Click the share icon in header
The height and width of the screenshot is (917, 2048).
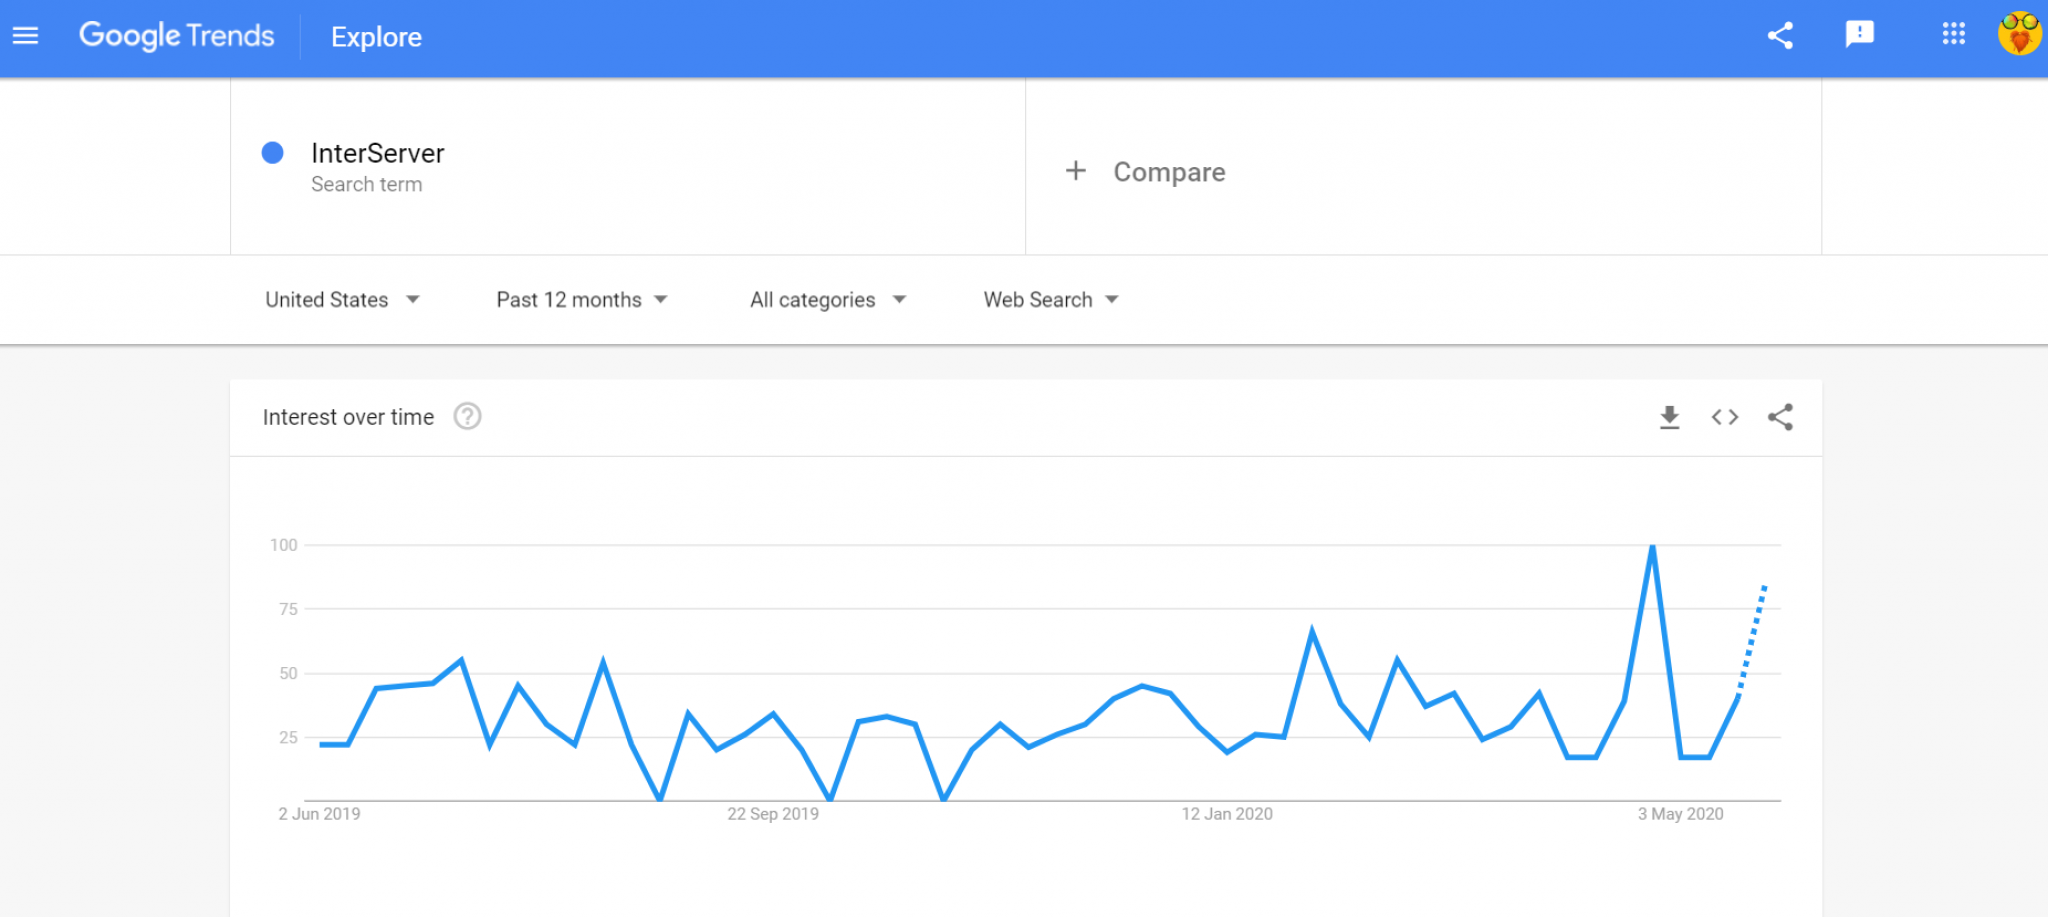pyautogui.click(x=1780, y=36)
